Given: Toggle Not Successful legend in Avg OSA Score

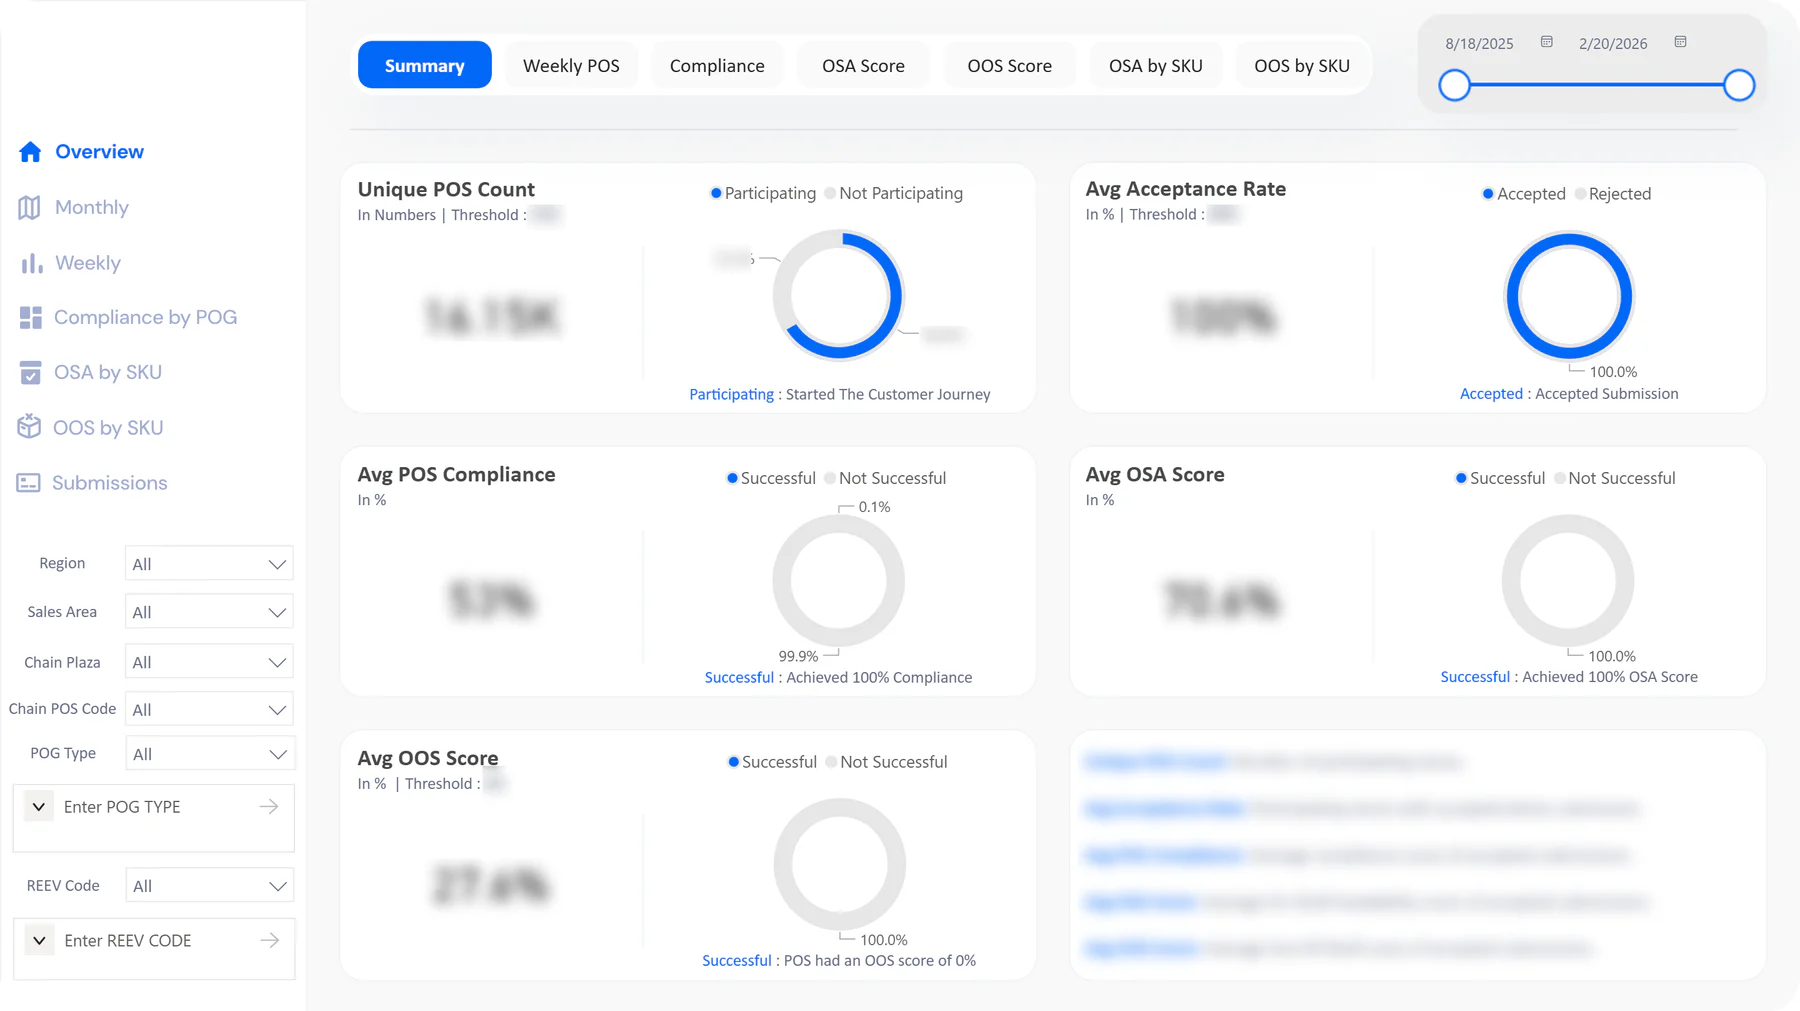Looking at the screenshot, I should pos(1615,478).
